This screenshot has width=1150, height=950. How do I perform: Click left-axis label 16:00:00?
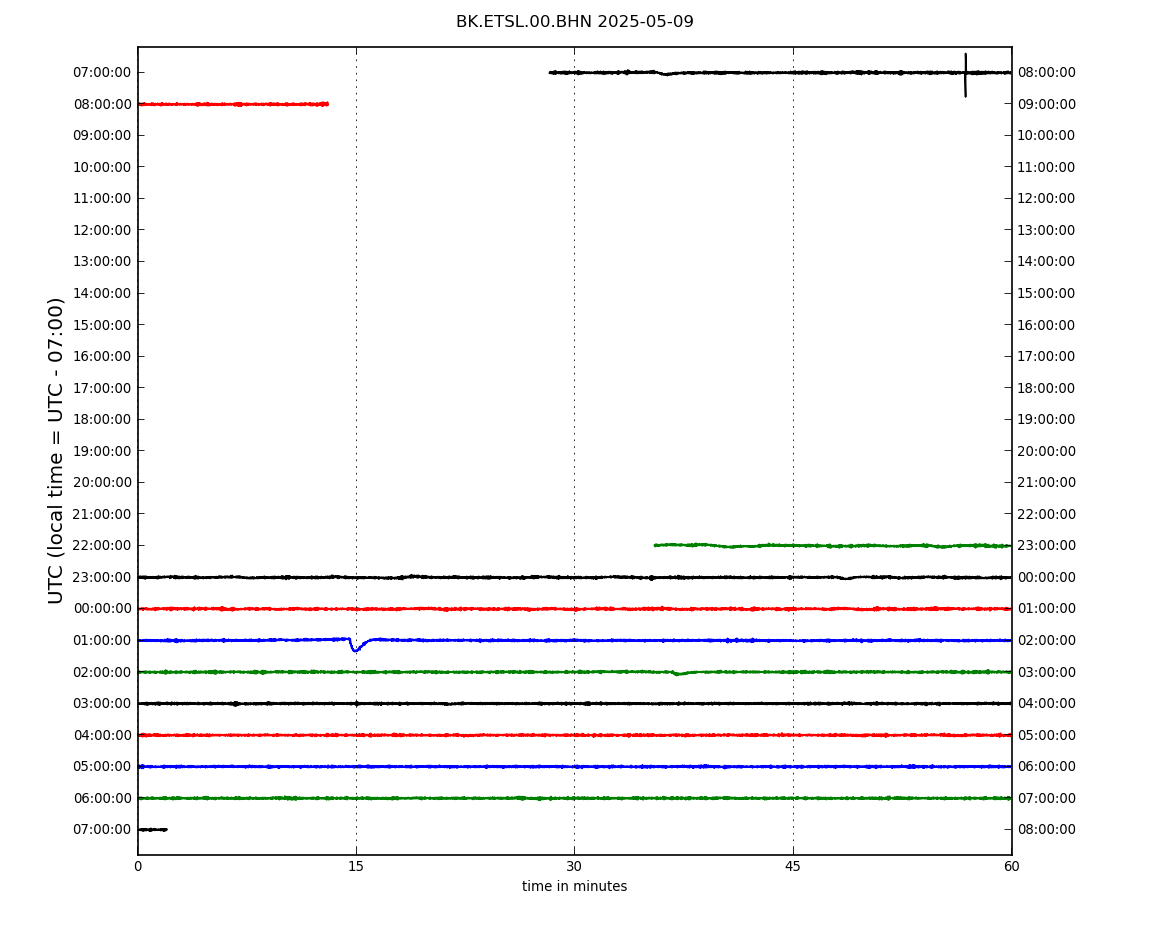(102, 357)
